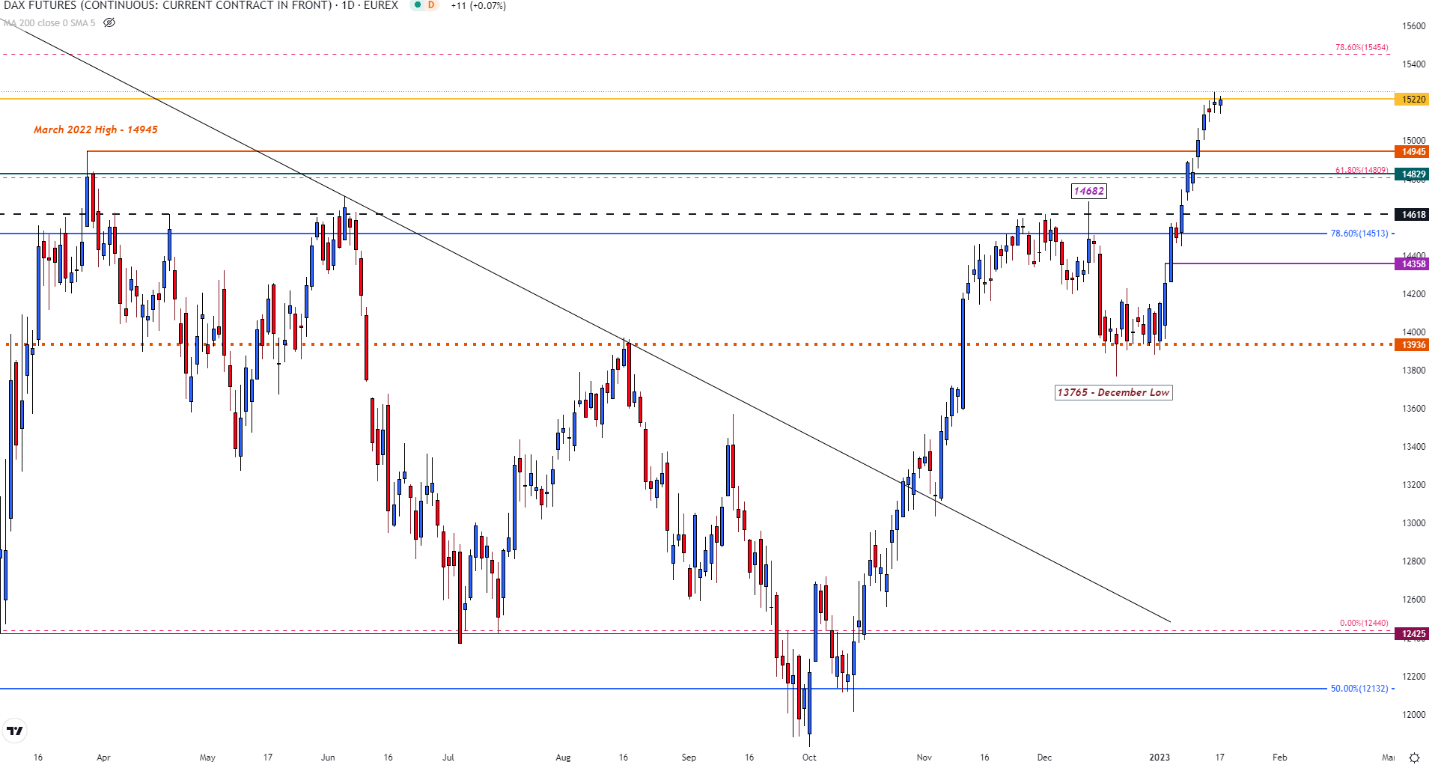Select the yellow 15220 price label
Image resolution: width=1429 pixels, height=765 pixels.
pos(1413,99)
